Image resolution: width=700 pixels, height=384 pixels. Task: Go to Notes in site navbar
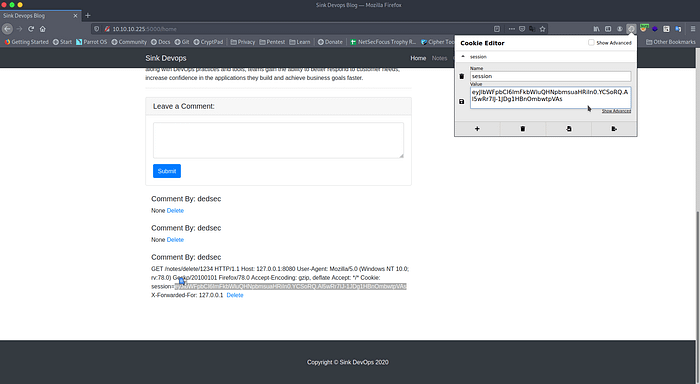439,58
